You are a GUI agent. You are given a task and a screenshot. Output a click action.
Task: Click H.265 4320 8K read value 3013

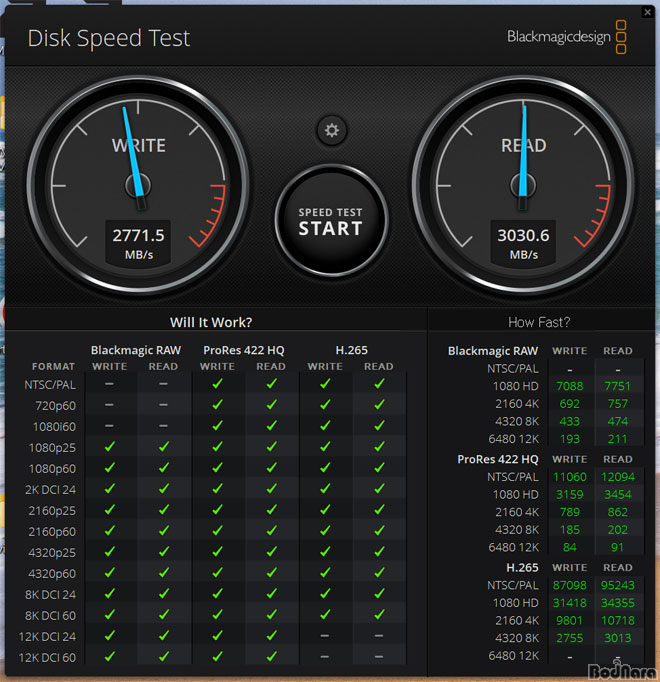tap(617, 638)
